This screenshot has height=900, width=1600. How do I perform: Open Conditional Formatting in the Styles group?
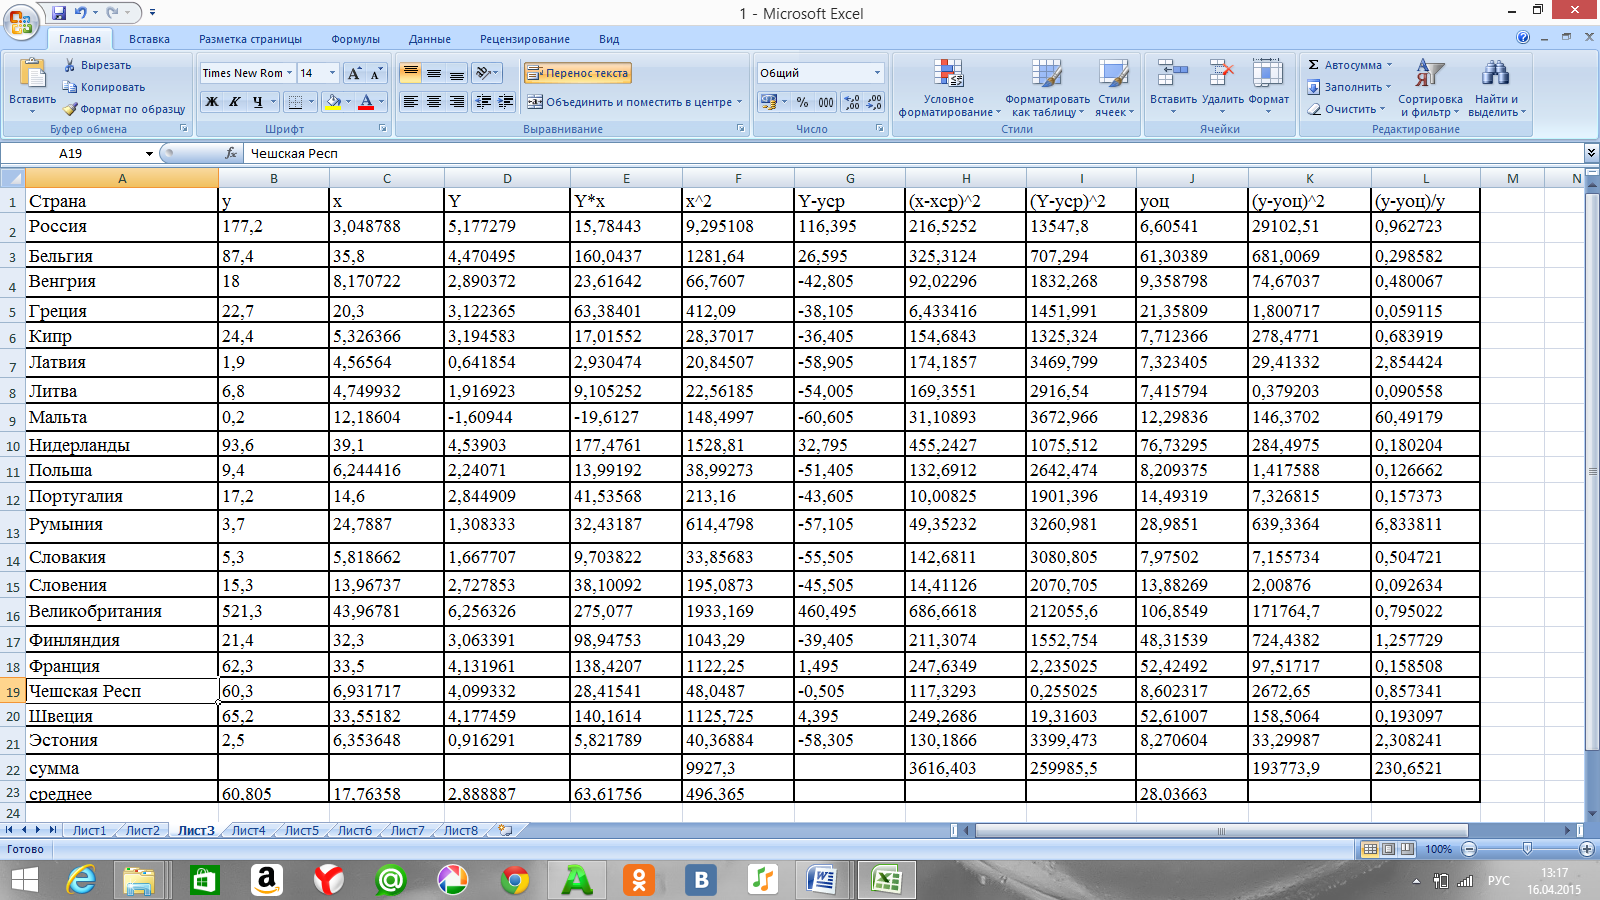[948, 88]
